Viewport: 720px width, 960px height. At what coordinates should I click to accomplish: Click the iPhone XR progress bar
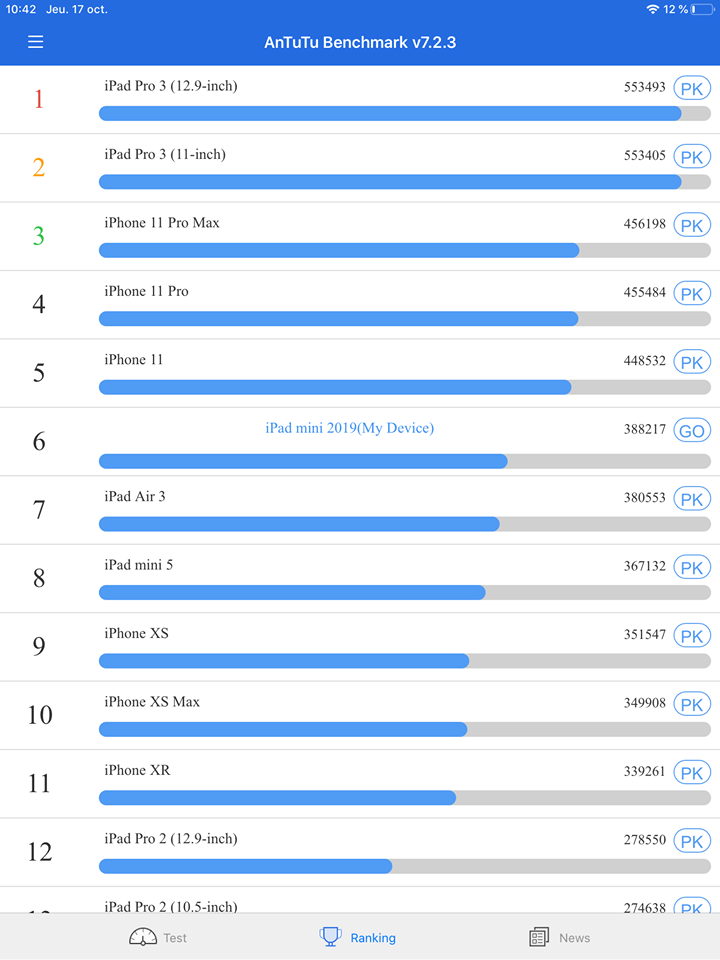[404, 798]
